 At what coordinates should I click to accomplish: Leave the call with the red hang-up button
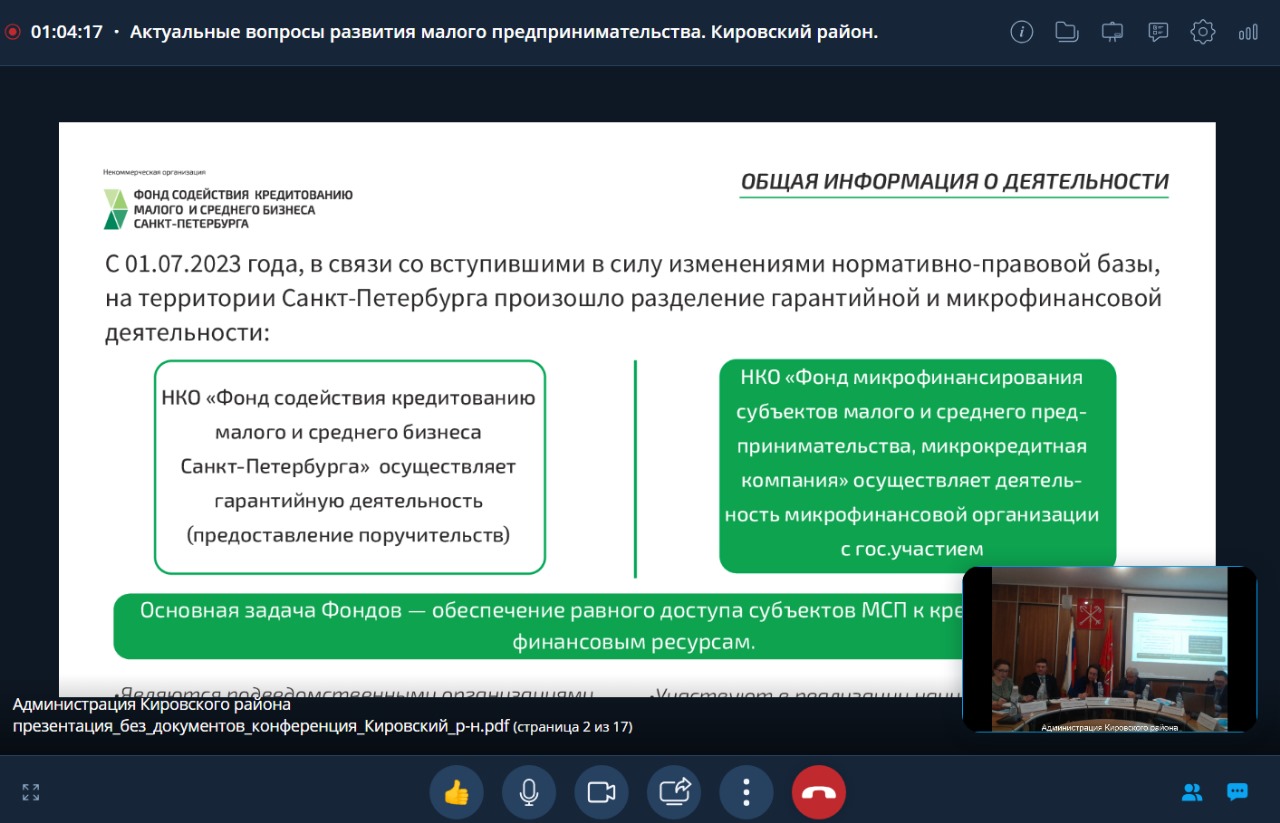point(819,793)
